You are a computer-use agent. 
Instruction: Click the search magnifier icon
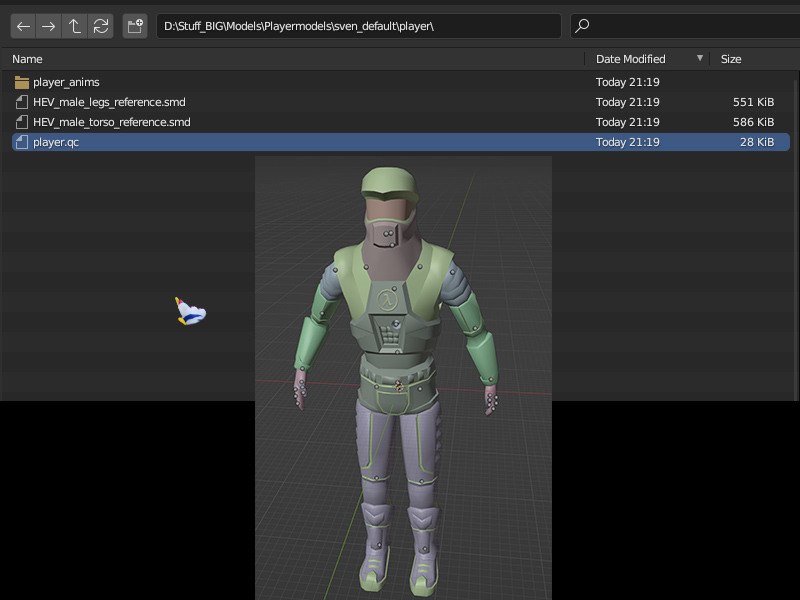582,26
